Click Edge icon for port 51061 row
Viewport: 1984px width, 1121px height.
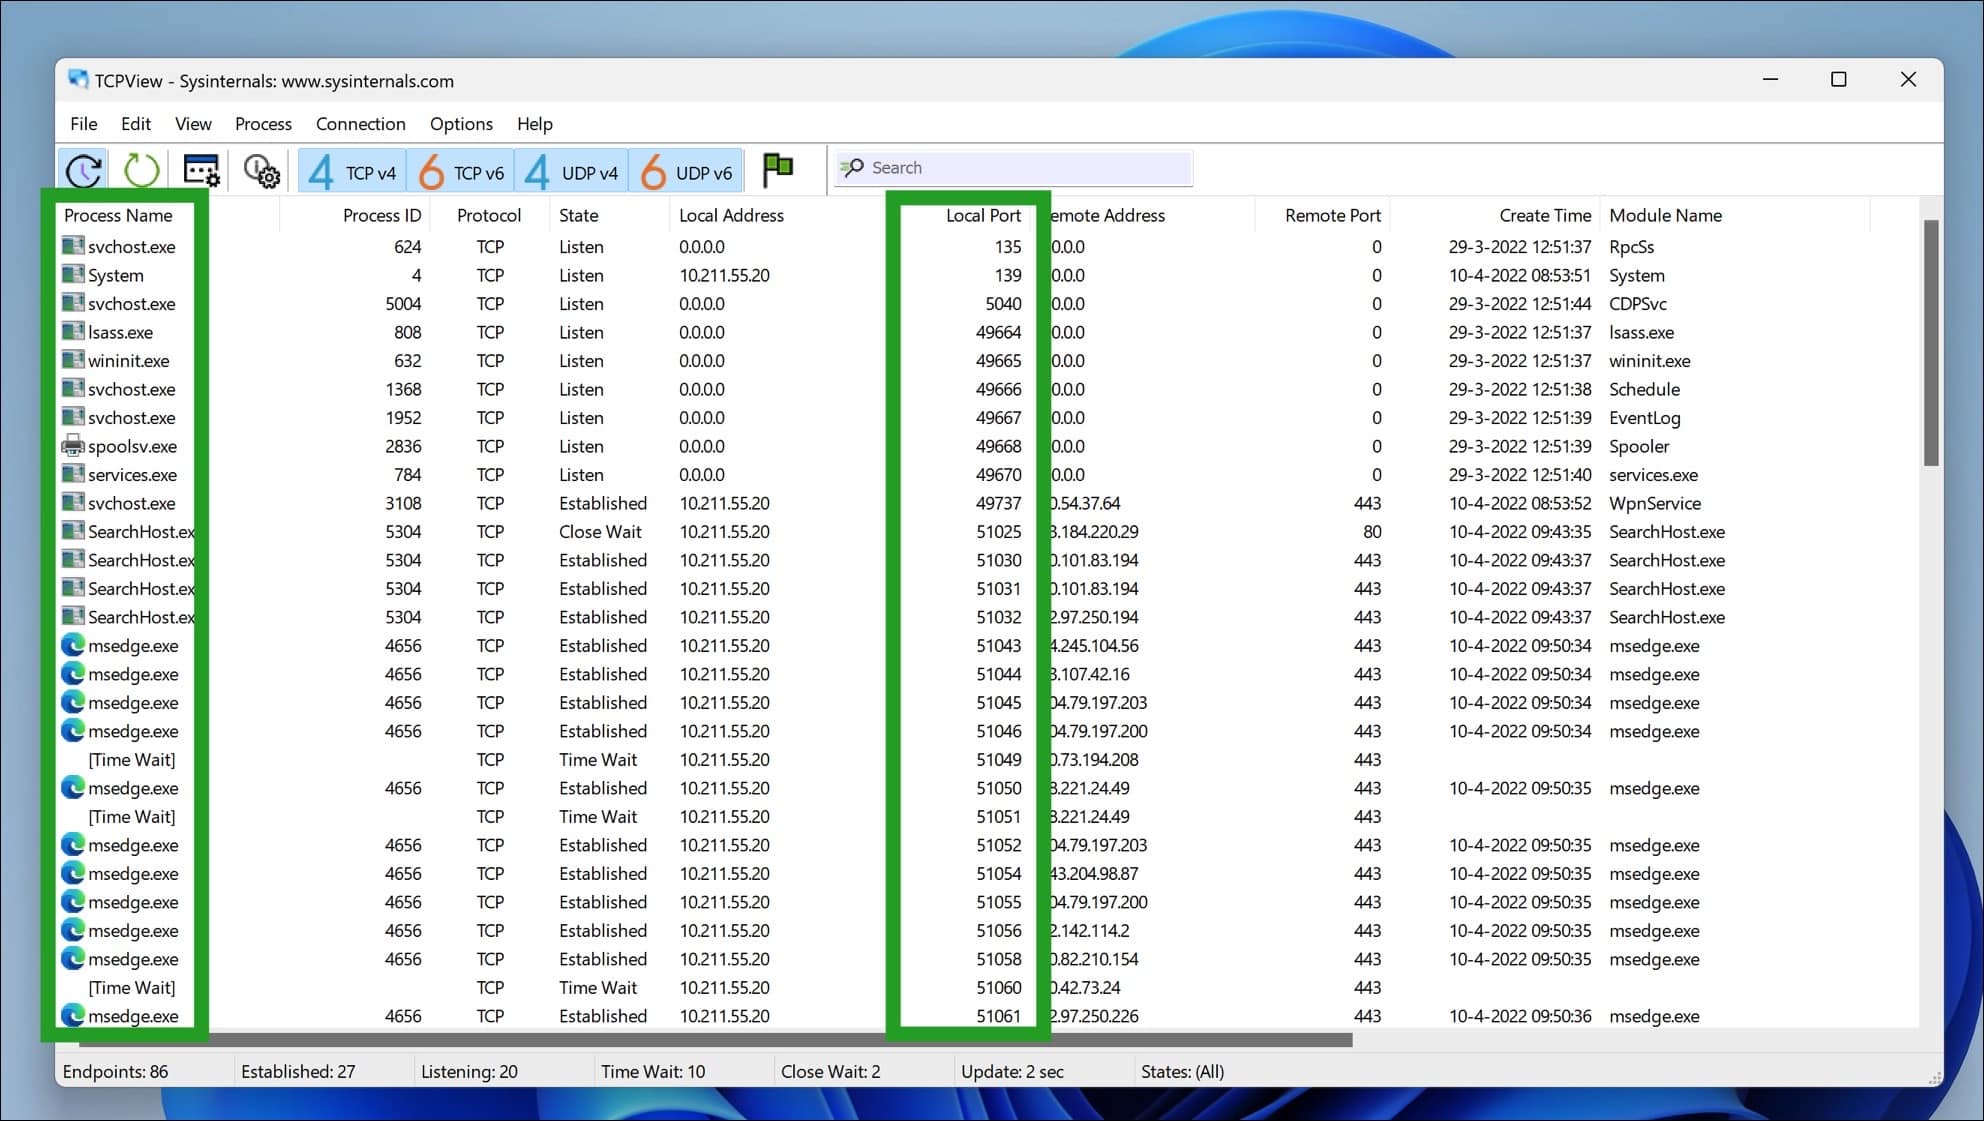click(x=73, y=1015)
